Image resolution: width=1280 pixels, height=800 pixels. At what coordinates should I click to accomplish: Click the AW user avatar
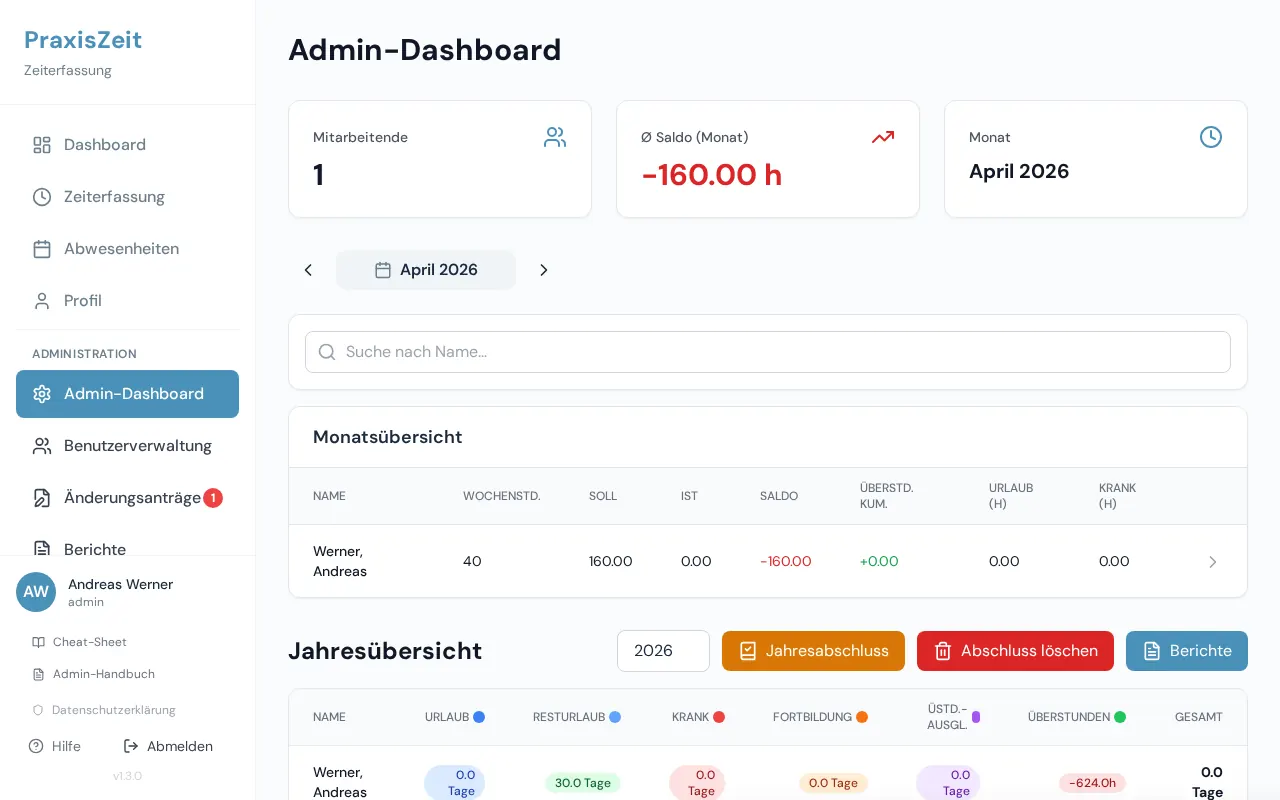coord(36,592)
